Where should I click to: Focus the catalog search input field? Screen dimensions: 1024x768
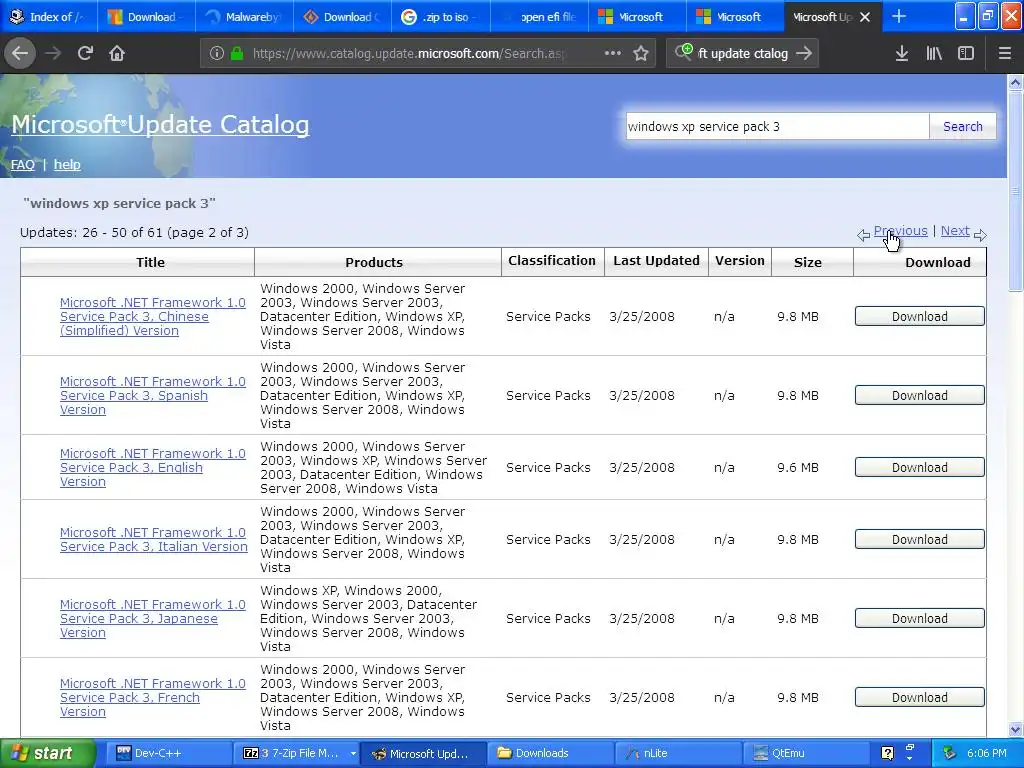tap(777, 127)
